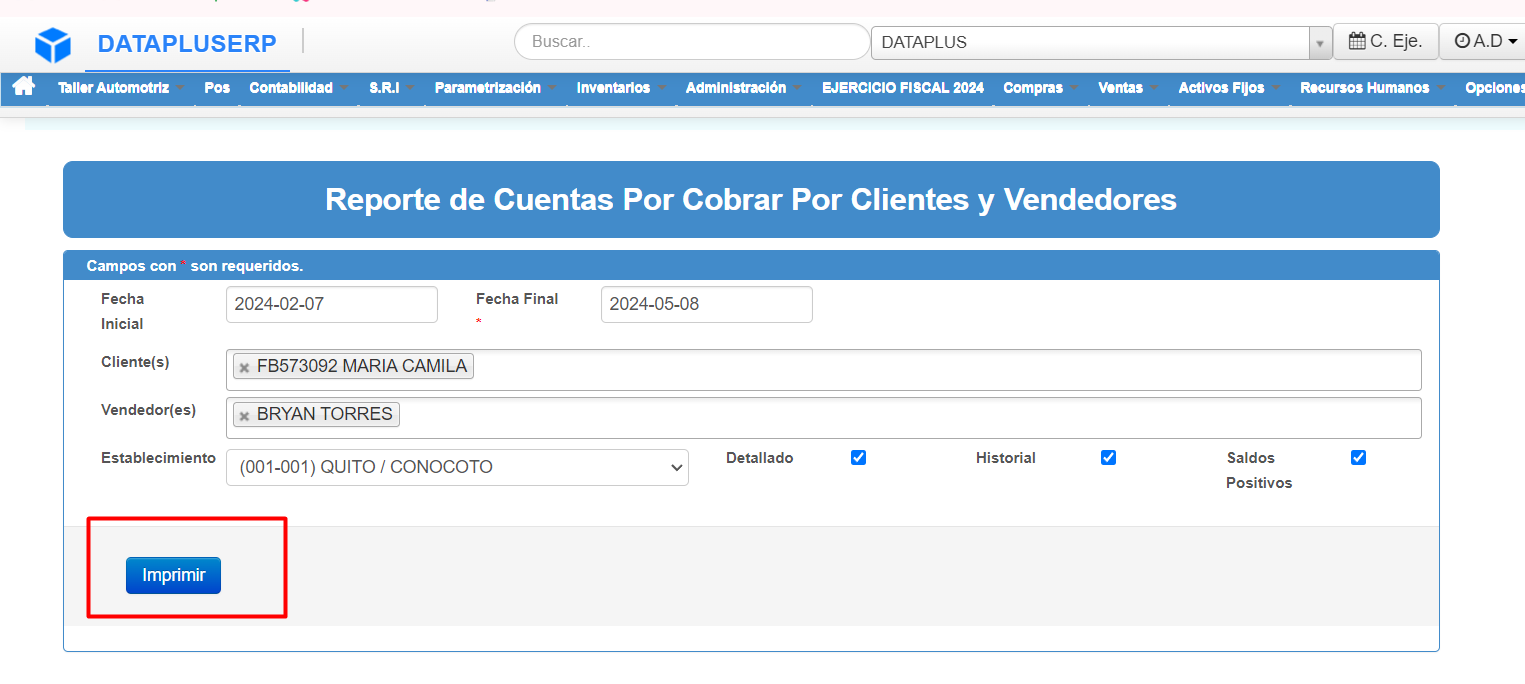Expand the Activos Fijos menu

click(1229, 88)
